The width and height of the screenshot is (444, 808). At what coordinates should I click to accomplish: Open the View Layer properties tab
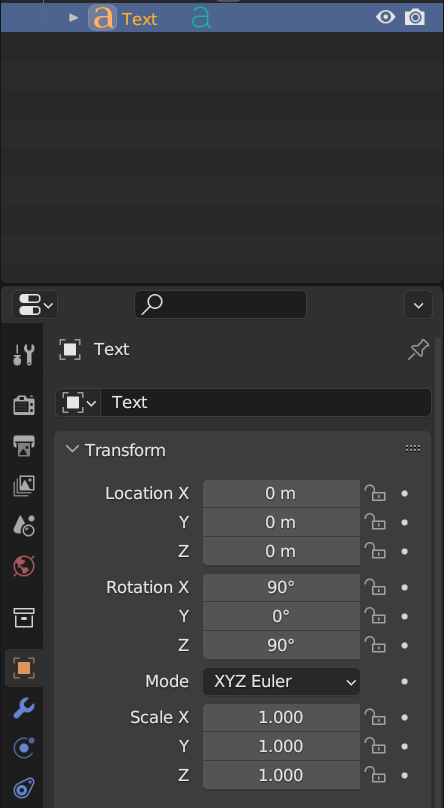24,485
